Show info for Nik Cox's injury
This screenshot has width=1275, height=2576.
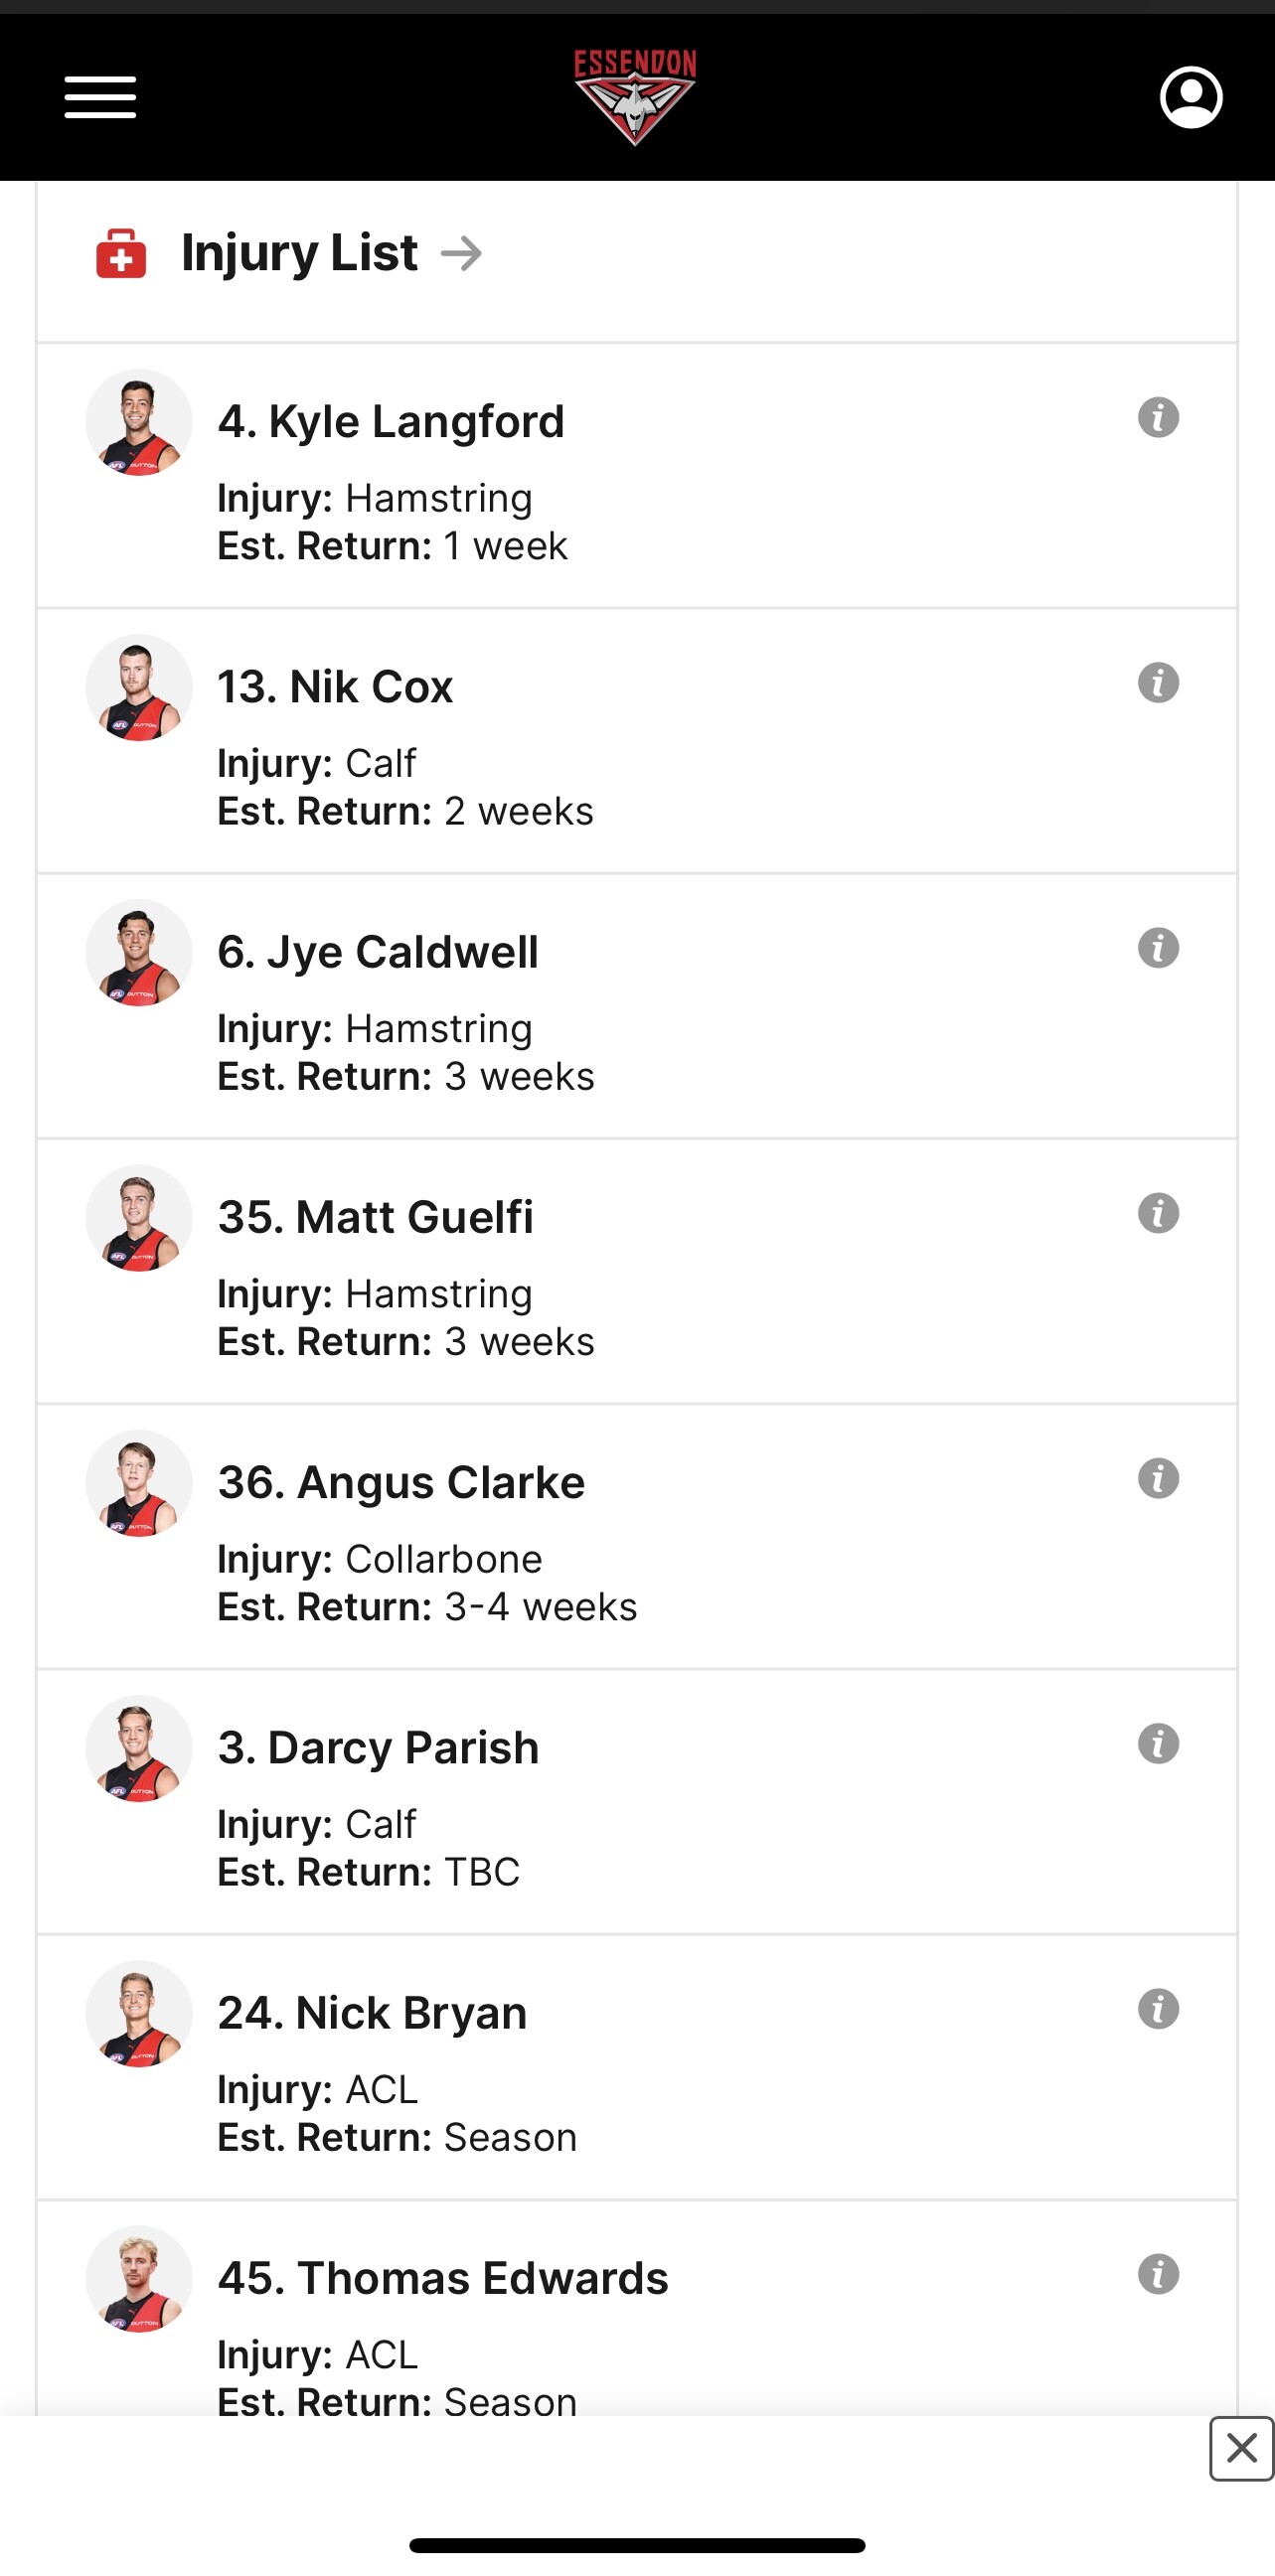(1158, 683)
